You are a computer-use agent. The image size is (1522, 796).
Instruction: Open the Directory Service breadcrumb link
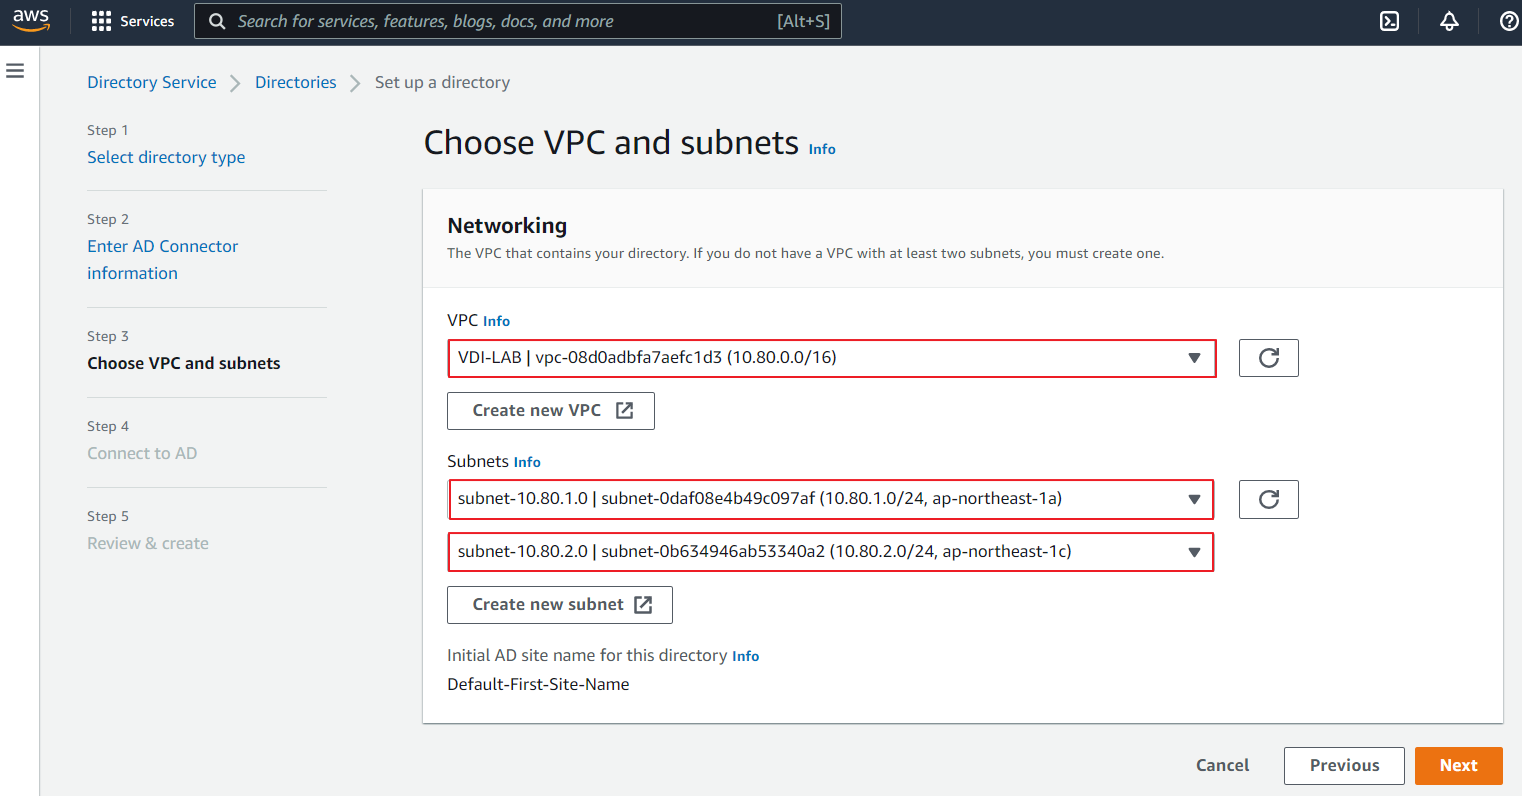tap(152, 82)
